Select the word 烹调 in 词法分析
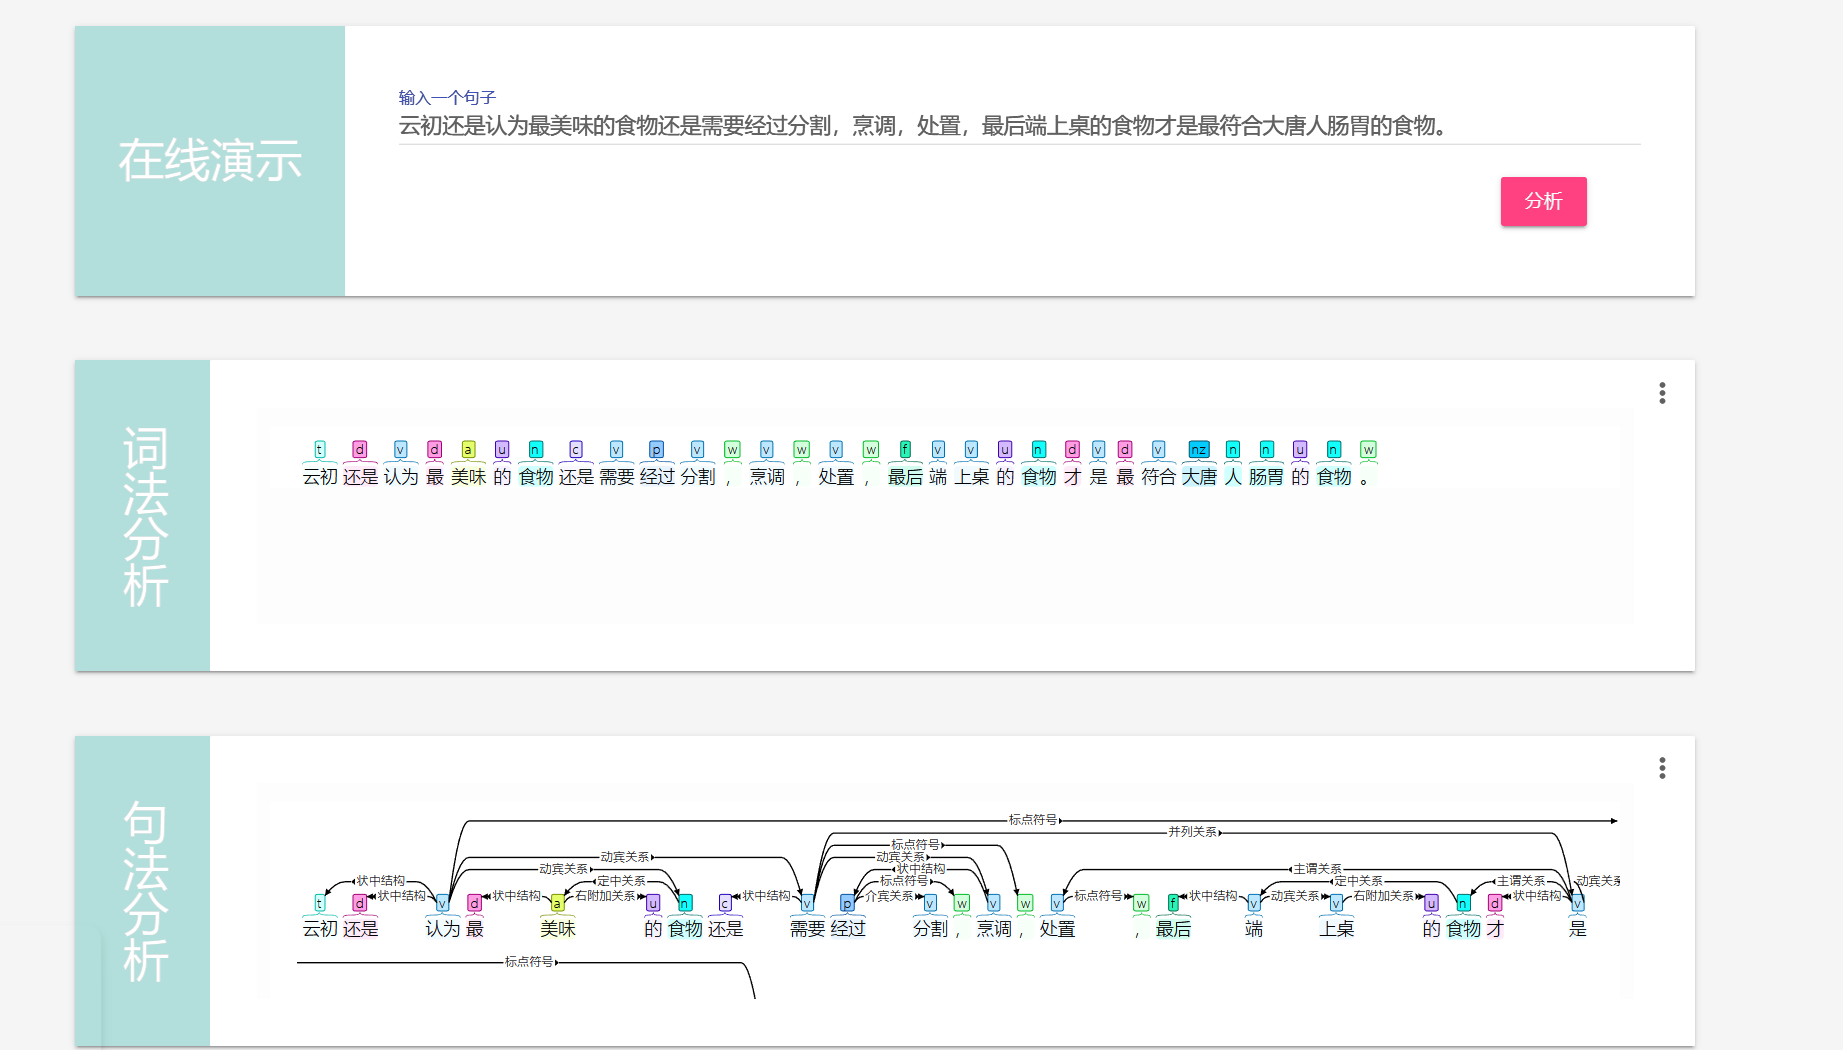Screen dimensions: 1843x1050 (x=767, y=477)
